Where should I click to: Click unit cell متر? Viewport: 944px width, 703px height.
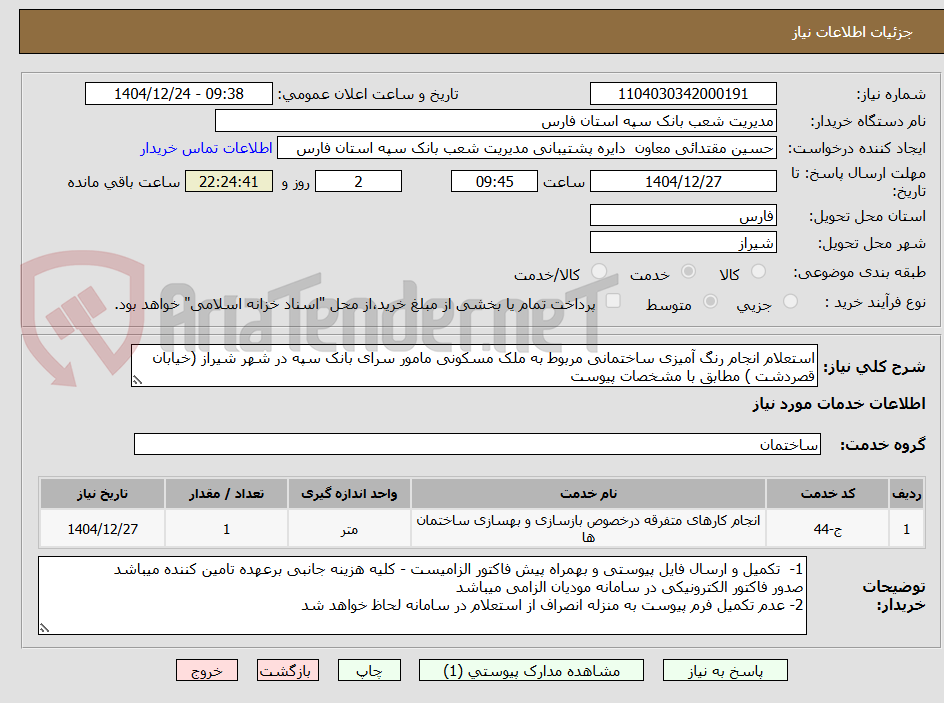[x=349, y=528]
